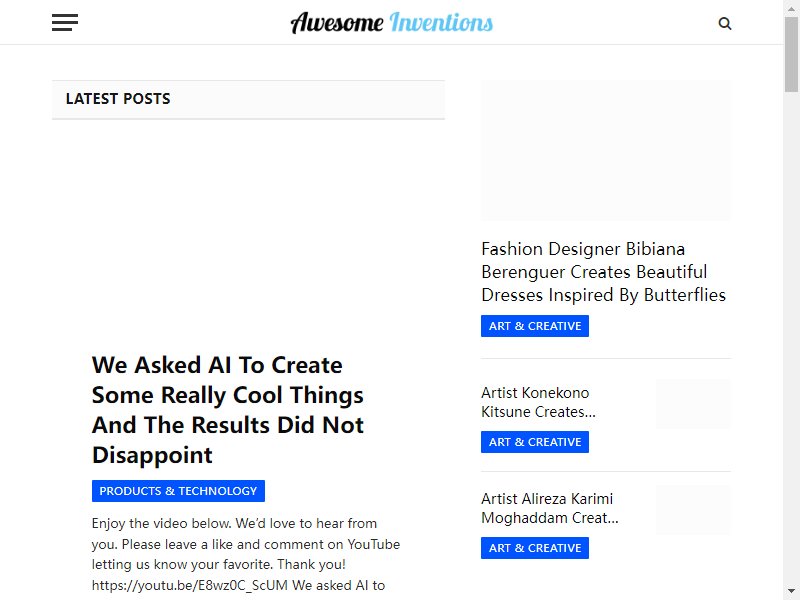800x600 pixels.
Task: Open the Artist Alireza Karimi Moghaddam article
Action: pos(549,508)
